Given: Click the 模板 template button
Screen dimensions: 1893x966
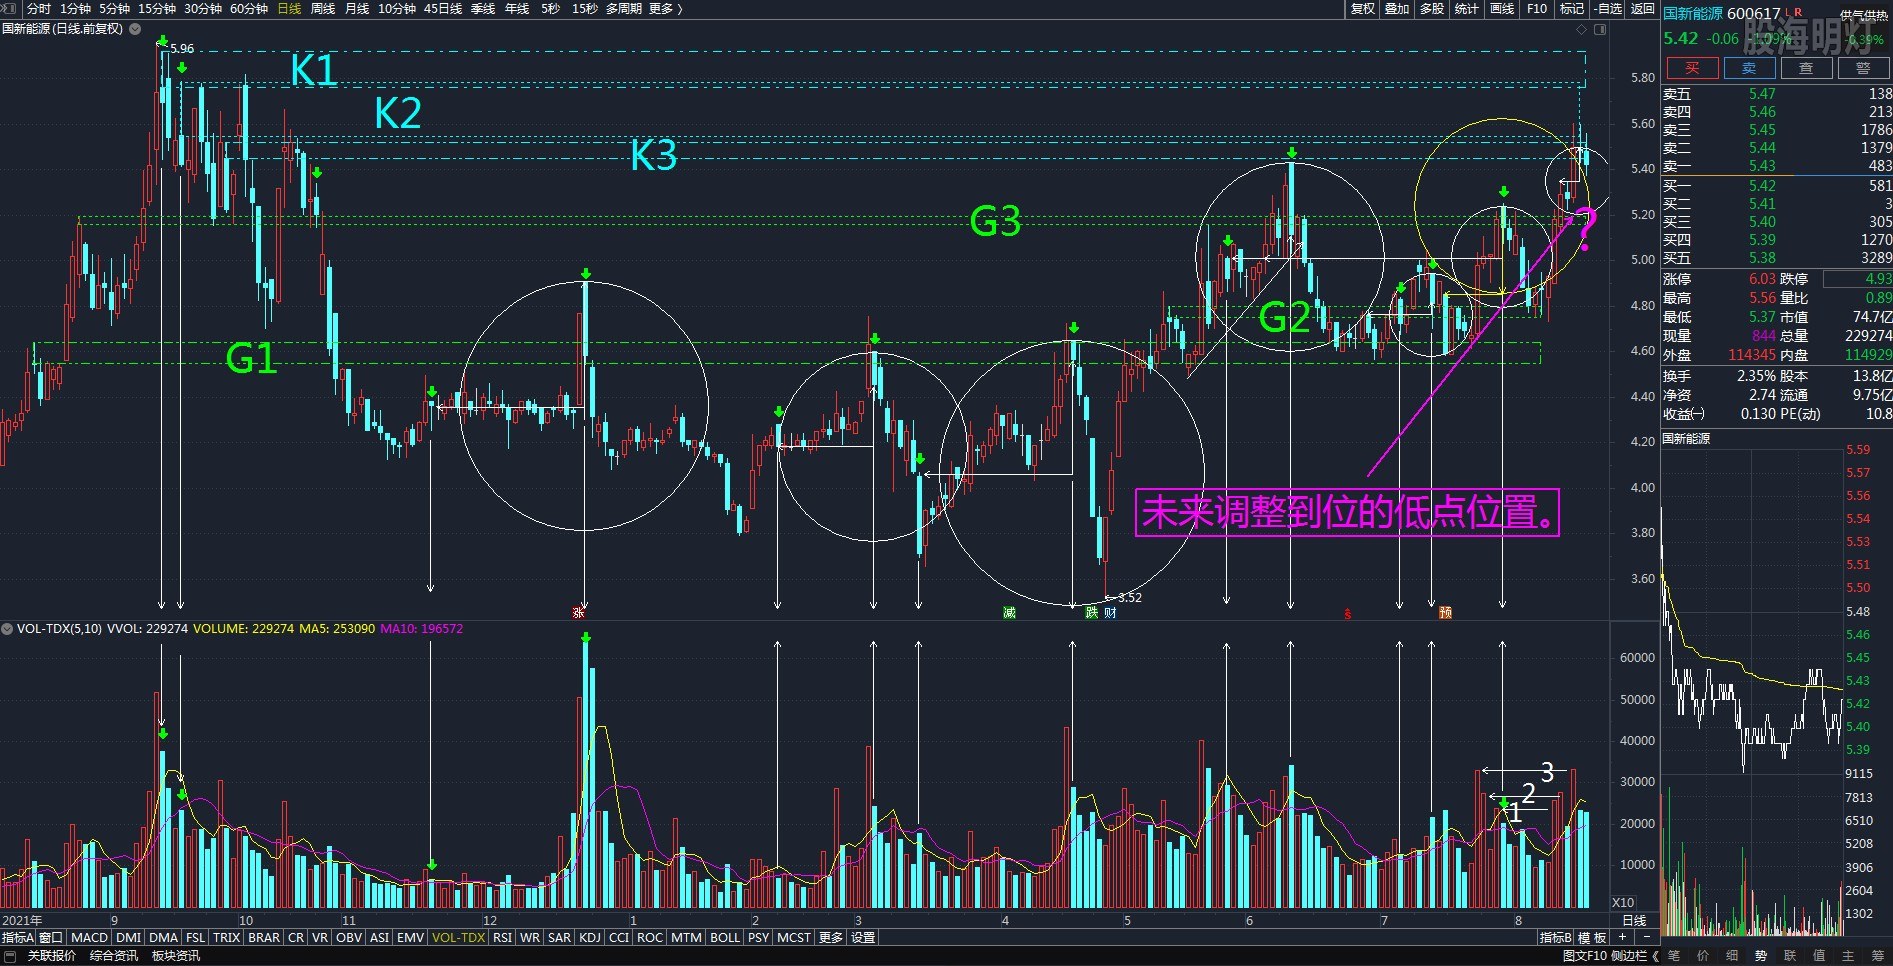Looking at the screenshot, I should (x=1592, y=938).
